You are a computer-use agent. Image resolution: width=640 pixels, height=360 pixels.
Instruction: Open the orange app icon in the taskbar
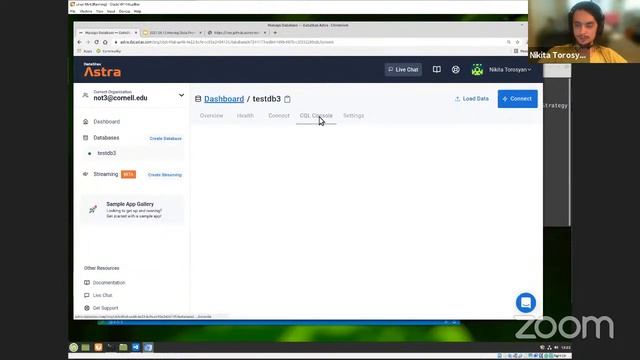pos(98,347)
